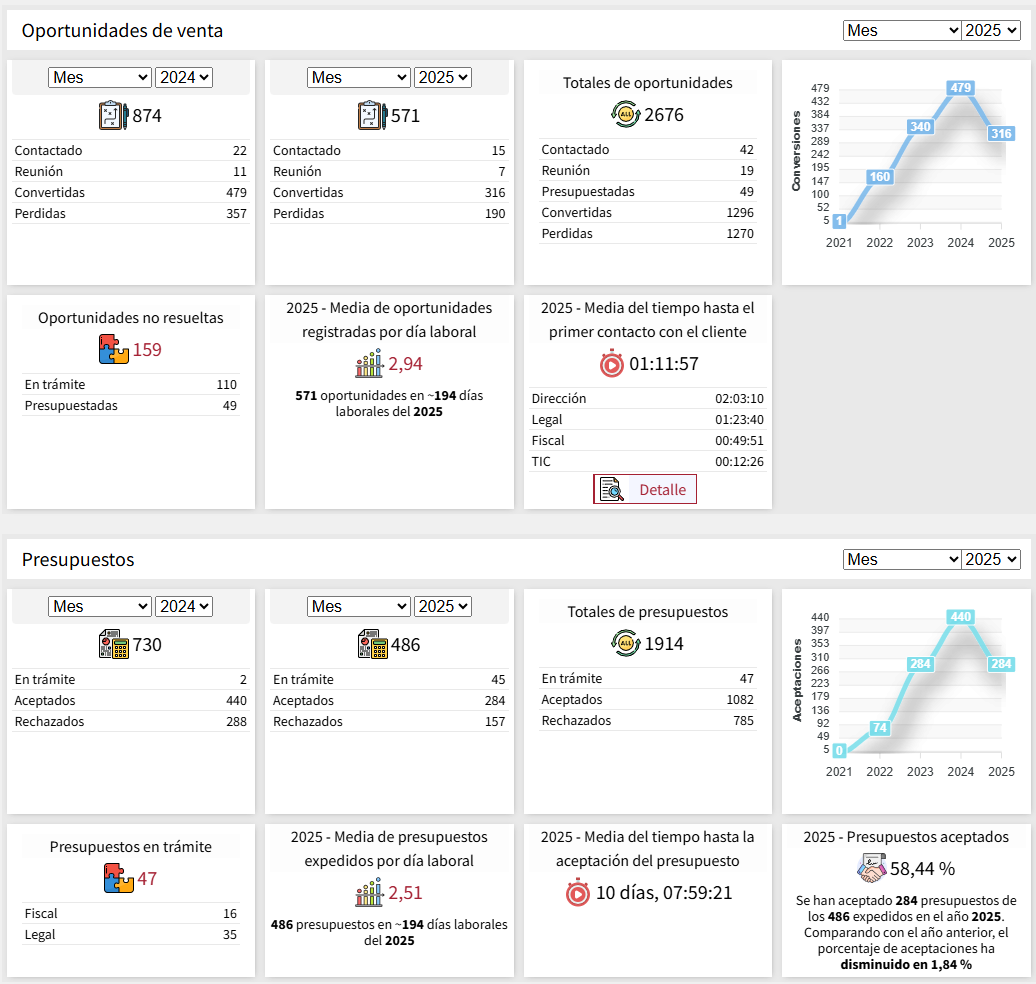
Task: Expand the 2024 year selector in first budgets card
Action: 184,606
